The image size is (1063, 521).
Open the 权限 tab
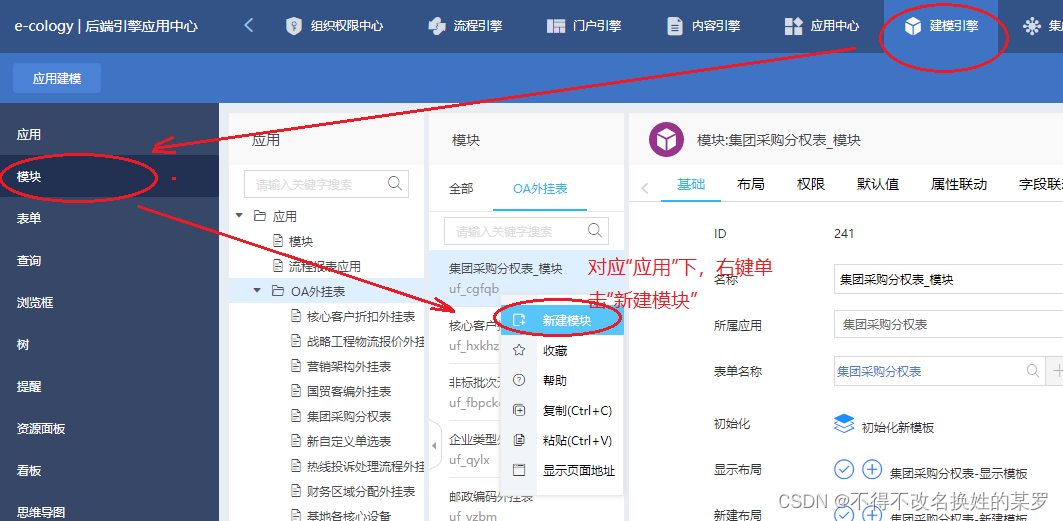[810, 184]
